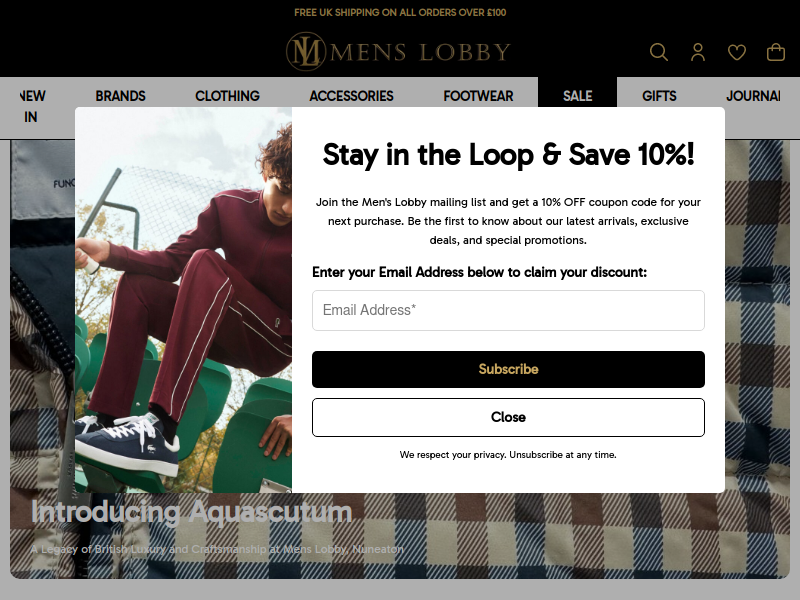Open the shopping bag icon
The height and width of the screenshot is (600, 800).
(776, 52)
